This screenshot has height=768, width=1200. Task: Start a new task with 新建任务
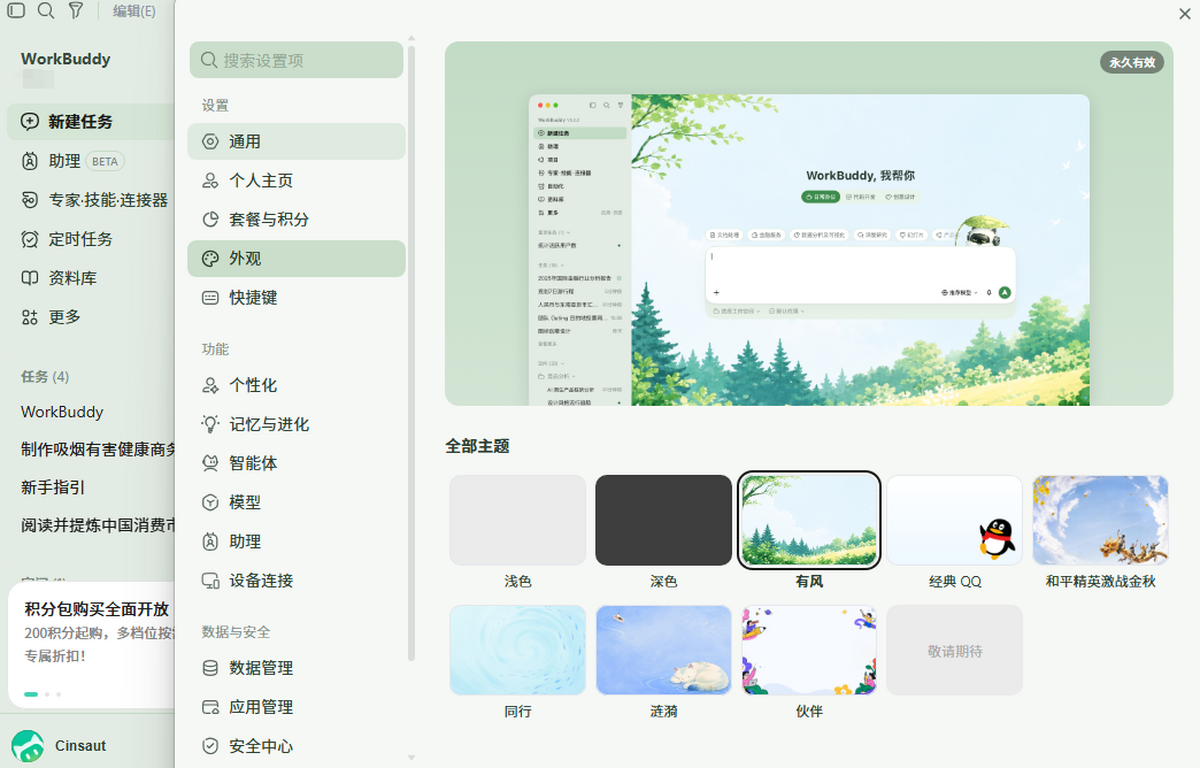pyautogui.click(x=91, y=121)
